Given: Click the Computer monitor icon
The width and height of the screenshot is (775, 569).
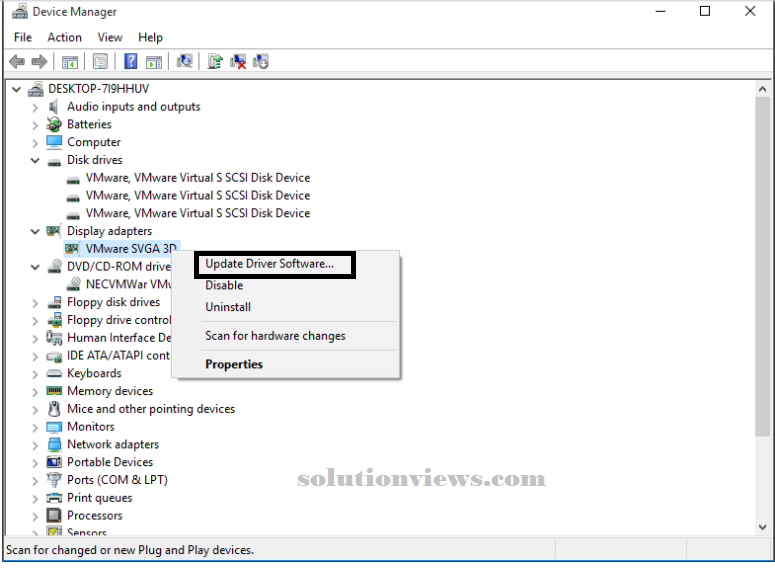Looking at the screenshot, I should pyautogui.click(x=54, y=142).
